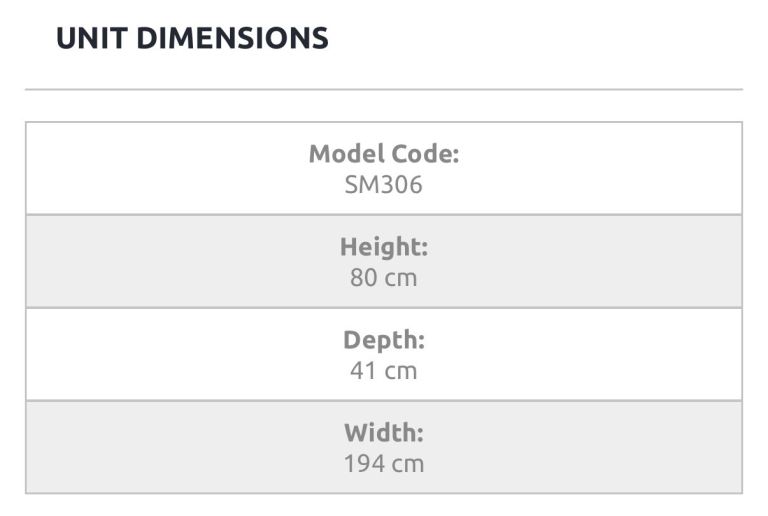768x516 pixels.
Task: Click the UNIT DIMENSIONS heading
Action: pos(192,38)
